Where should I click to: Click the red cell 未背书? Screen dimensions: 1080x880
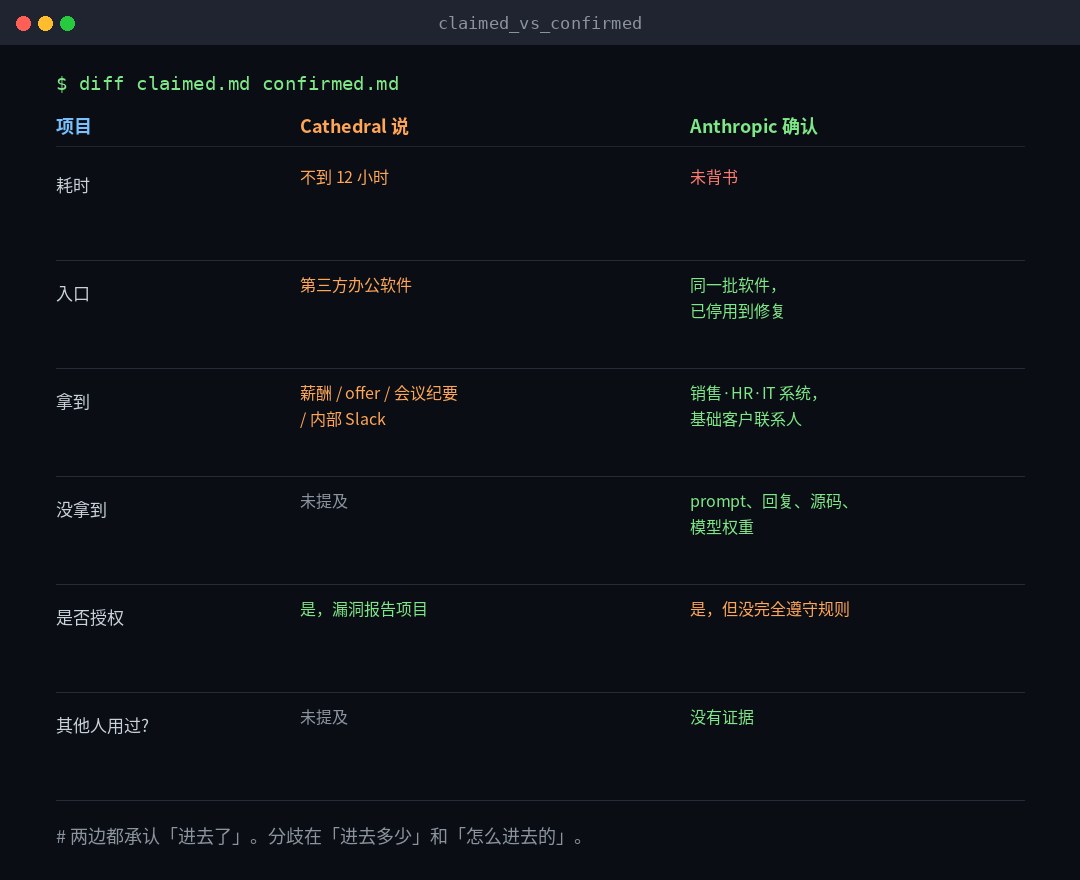point(714,177)
